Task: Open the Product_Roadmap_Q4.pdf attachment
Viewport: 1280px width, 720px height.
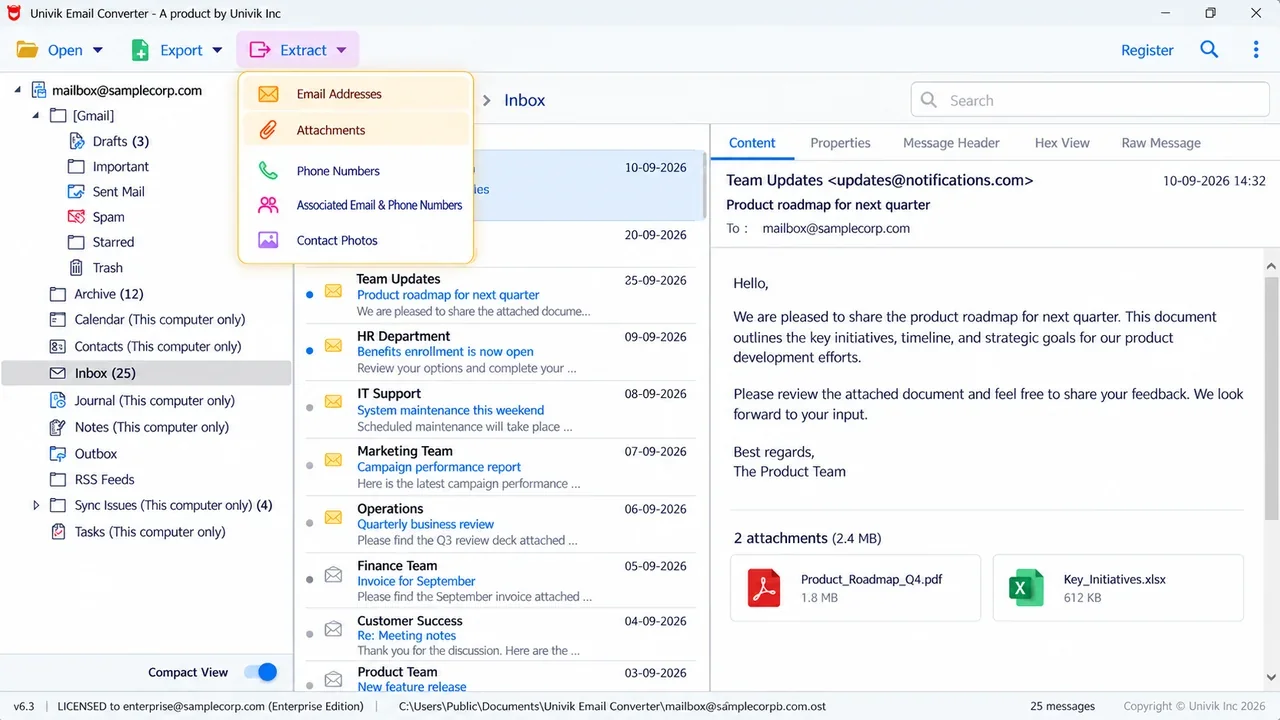Action: (855, 588)
